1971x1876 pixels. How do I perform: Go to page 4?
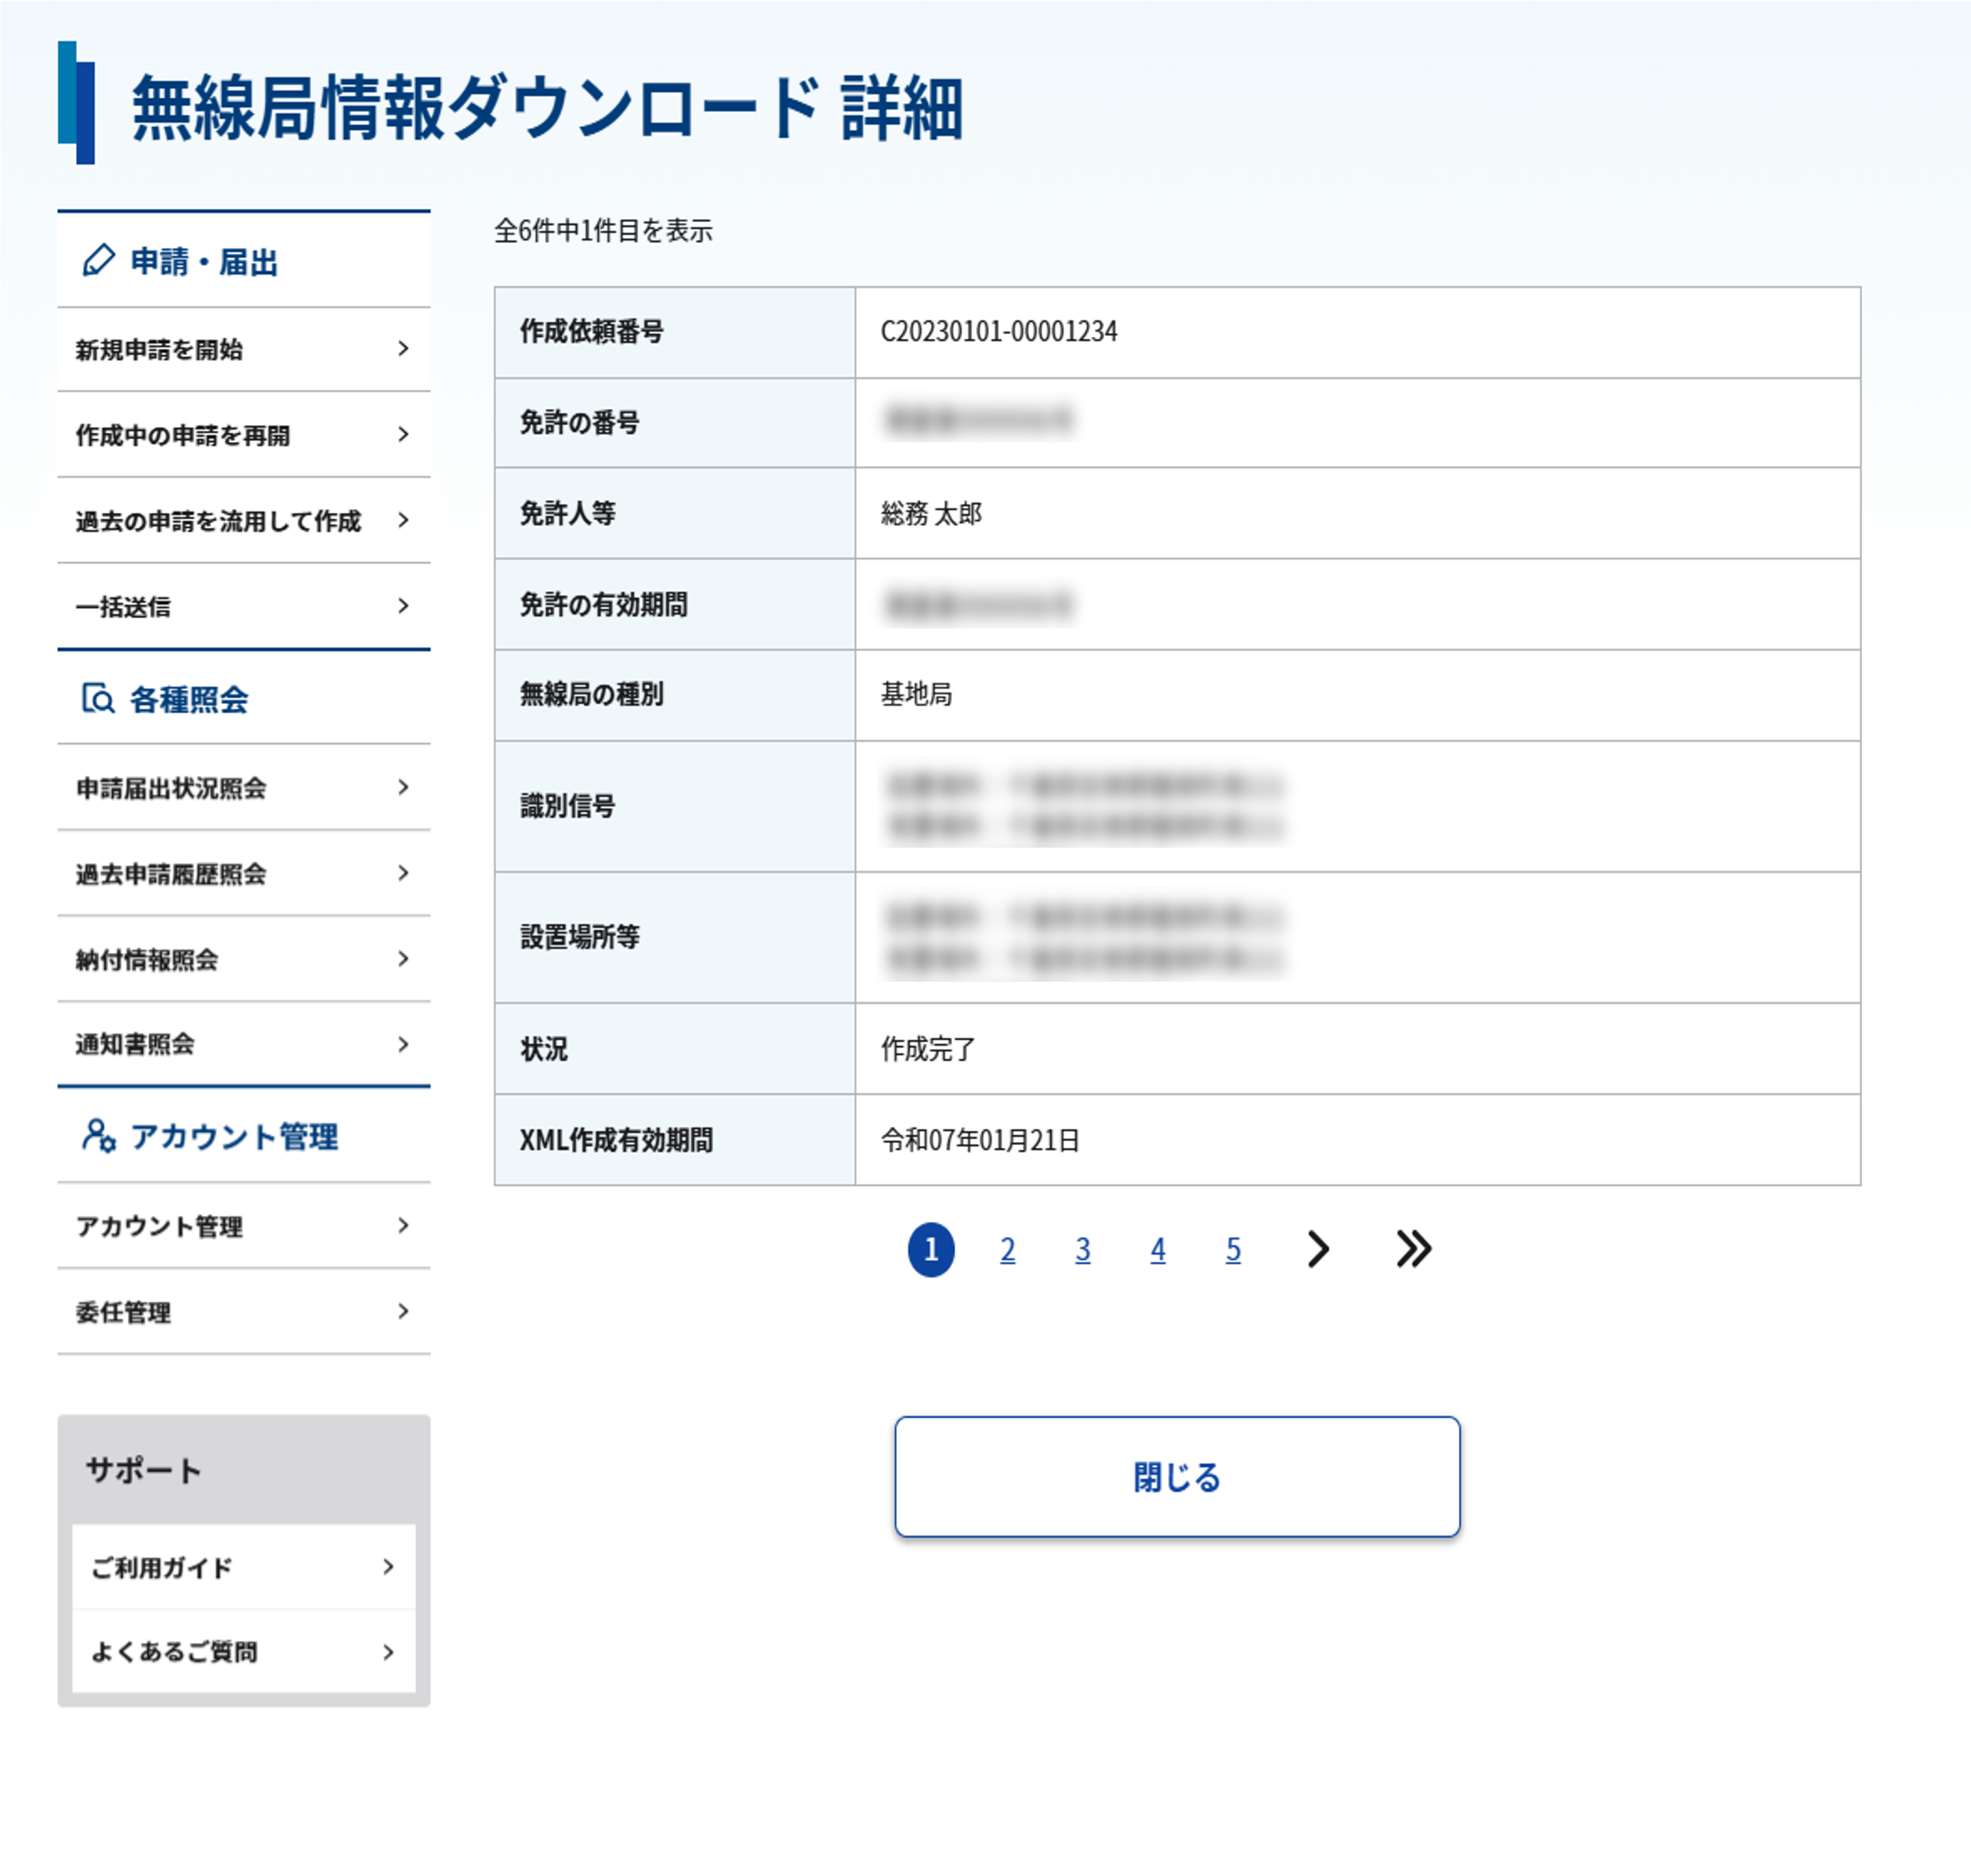[x=1158, y=1249]
